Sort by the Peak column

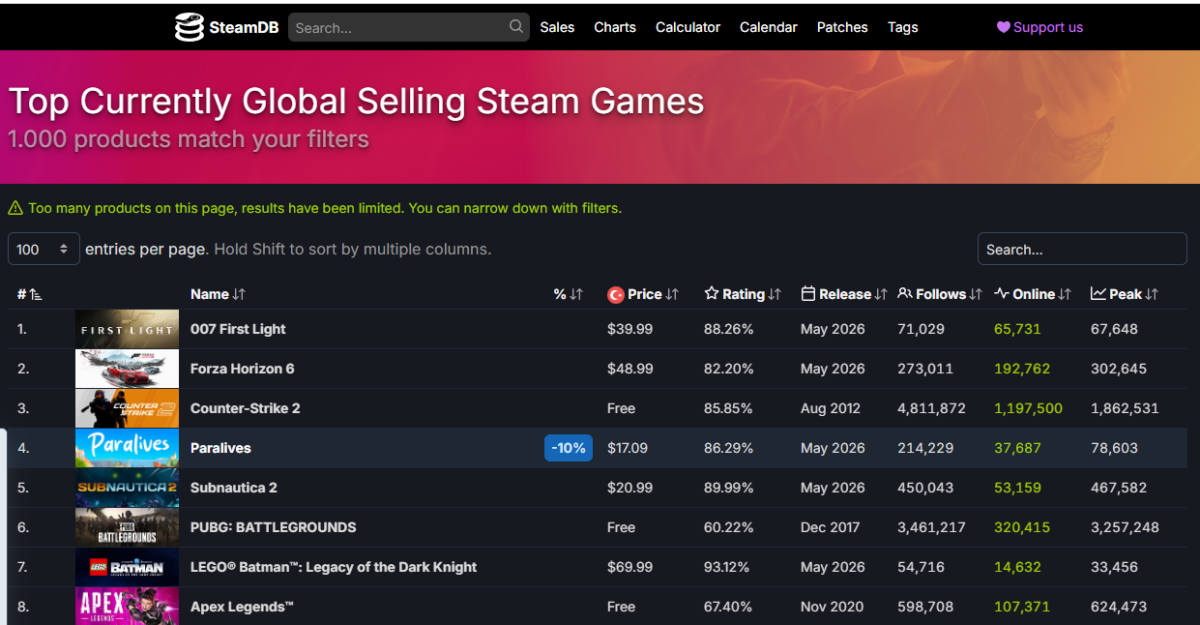(1124, 294)
